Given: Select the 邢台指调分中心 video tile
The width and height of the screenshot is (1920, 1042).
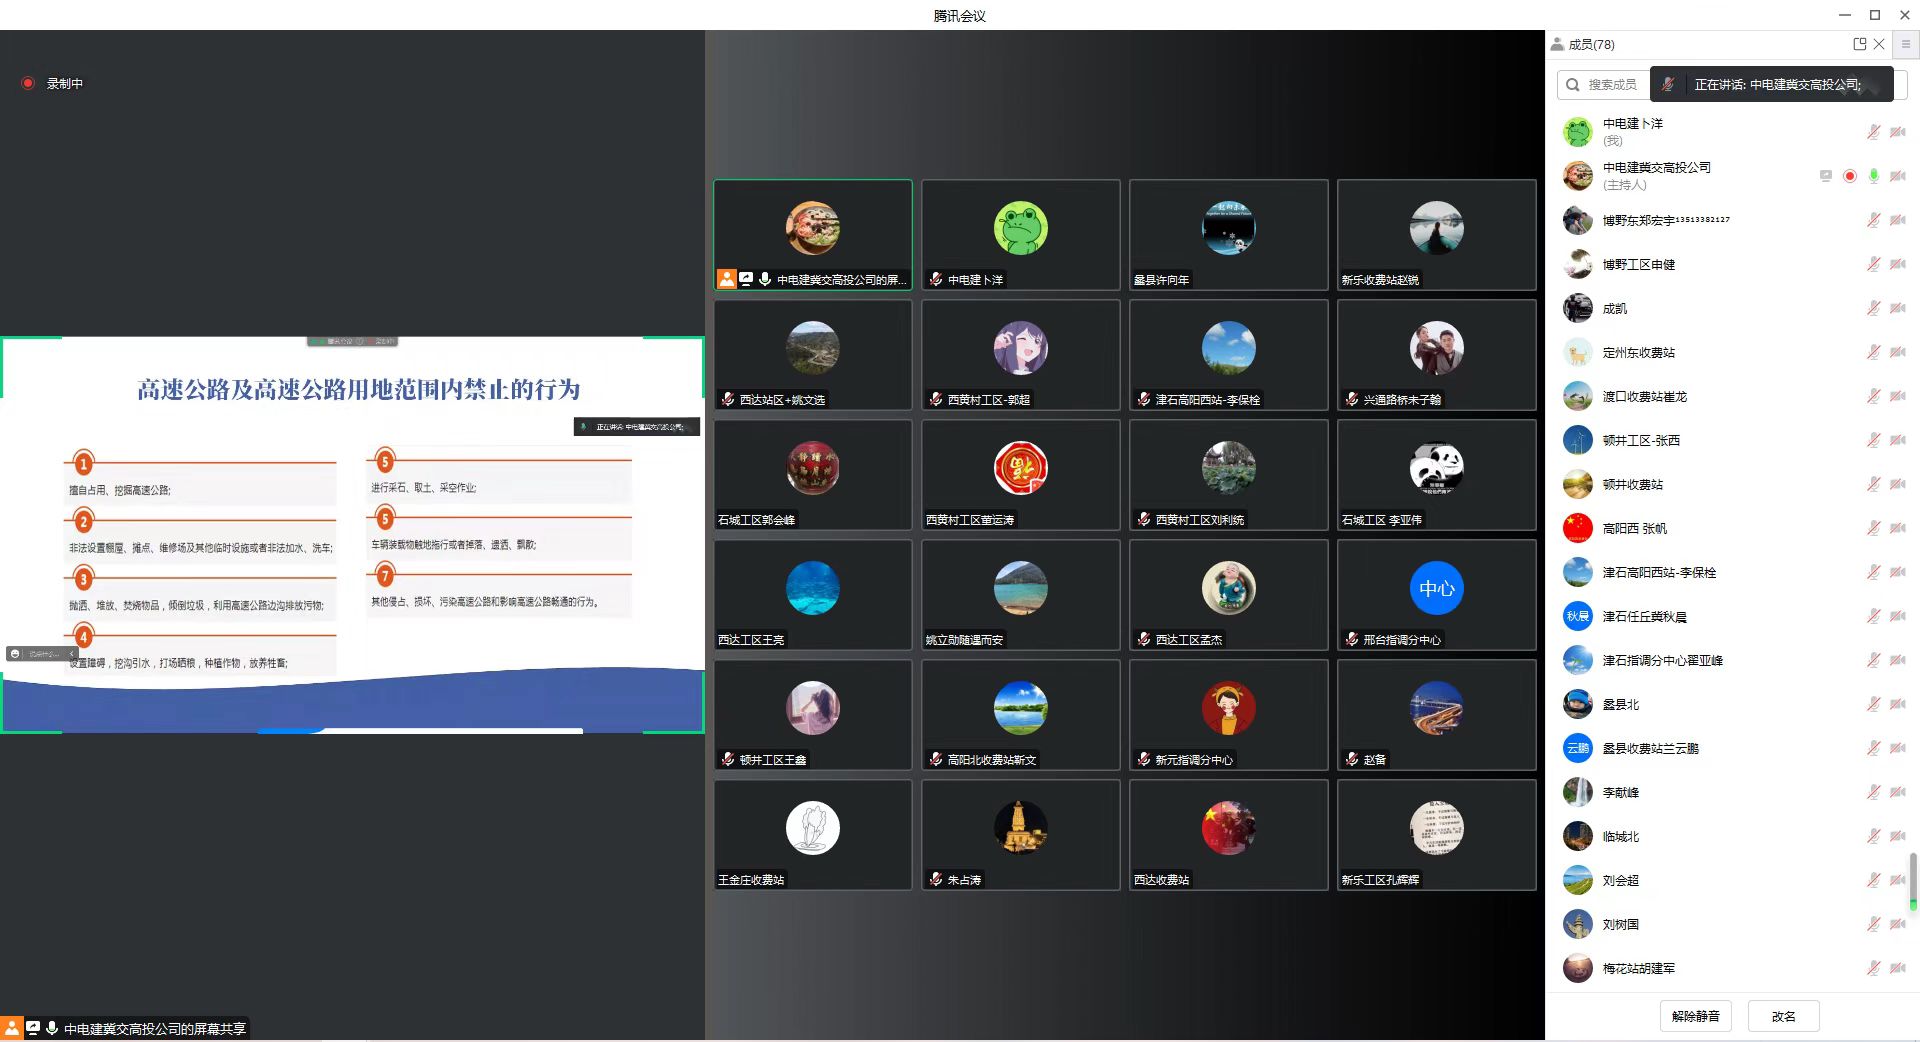Looking at the screenshot, I should click(x=1436, y=595).
